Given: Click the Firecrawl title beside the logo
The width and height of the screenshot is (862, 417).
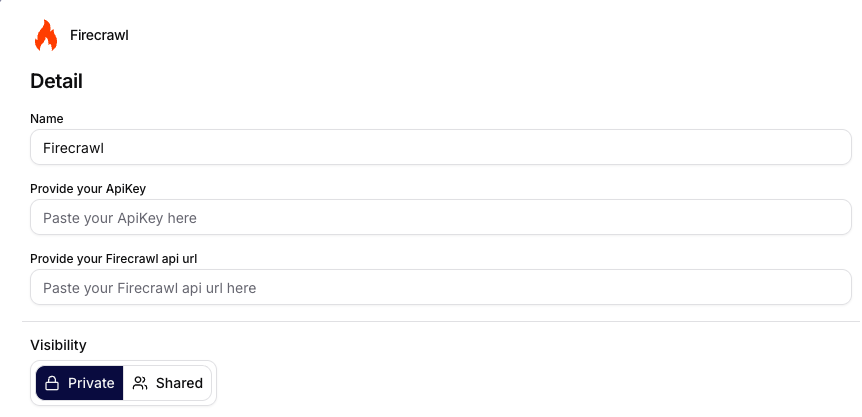Looking at the screenshot, I should click(x=99, y=35).
